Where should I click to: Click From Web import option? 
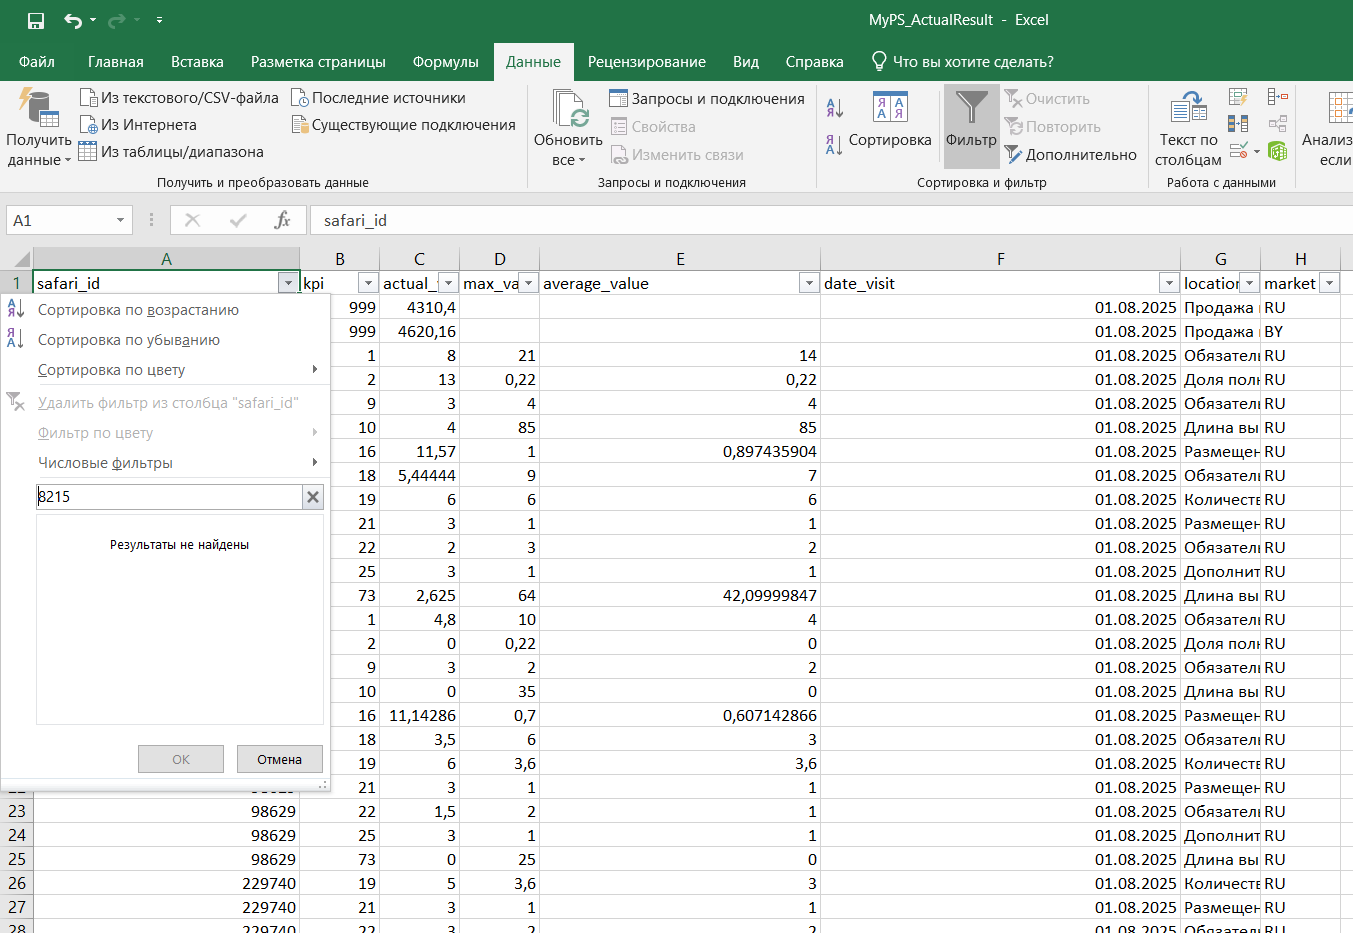[x=138, y=125]
